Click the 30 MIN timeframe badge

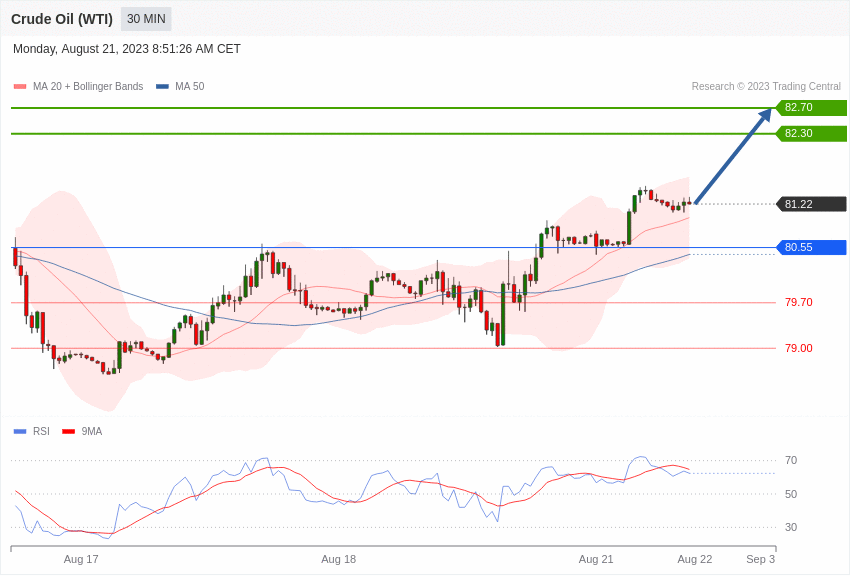(146, 19)
